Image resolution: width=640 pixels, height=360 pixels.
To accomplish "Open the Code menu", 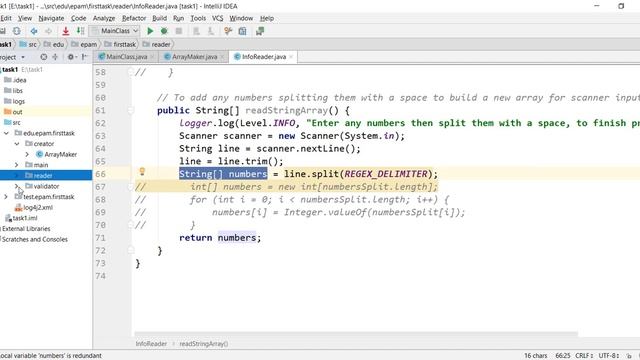I will pos(78,18).
